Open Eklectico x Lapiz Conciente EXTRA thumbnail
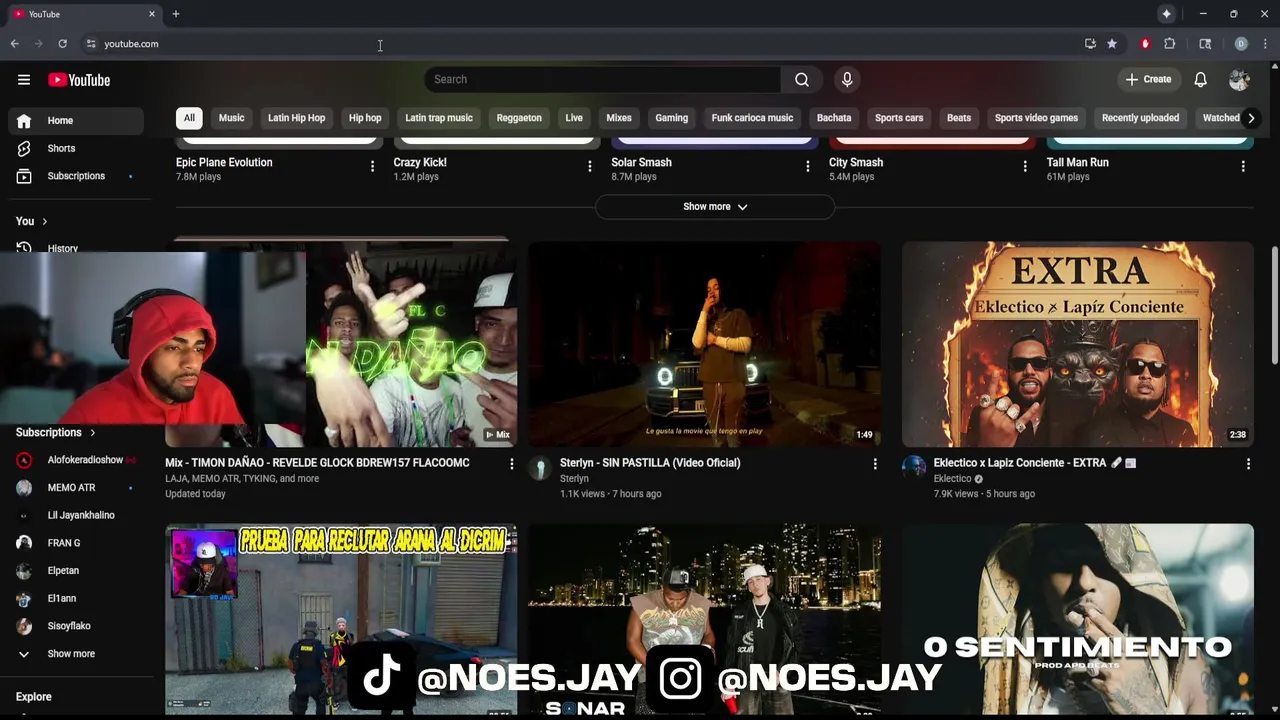Viewport: 1280px width, 720px height. click(1078, 344)
